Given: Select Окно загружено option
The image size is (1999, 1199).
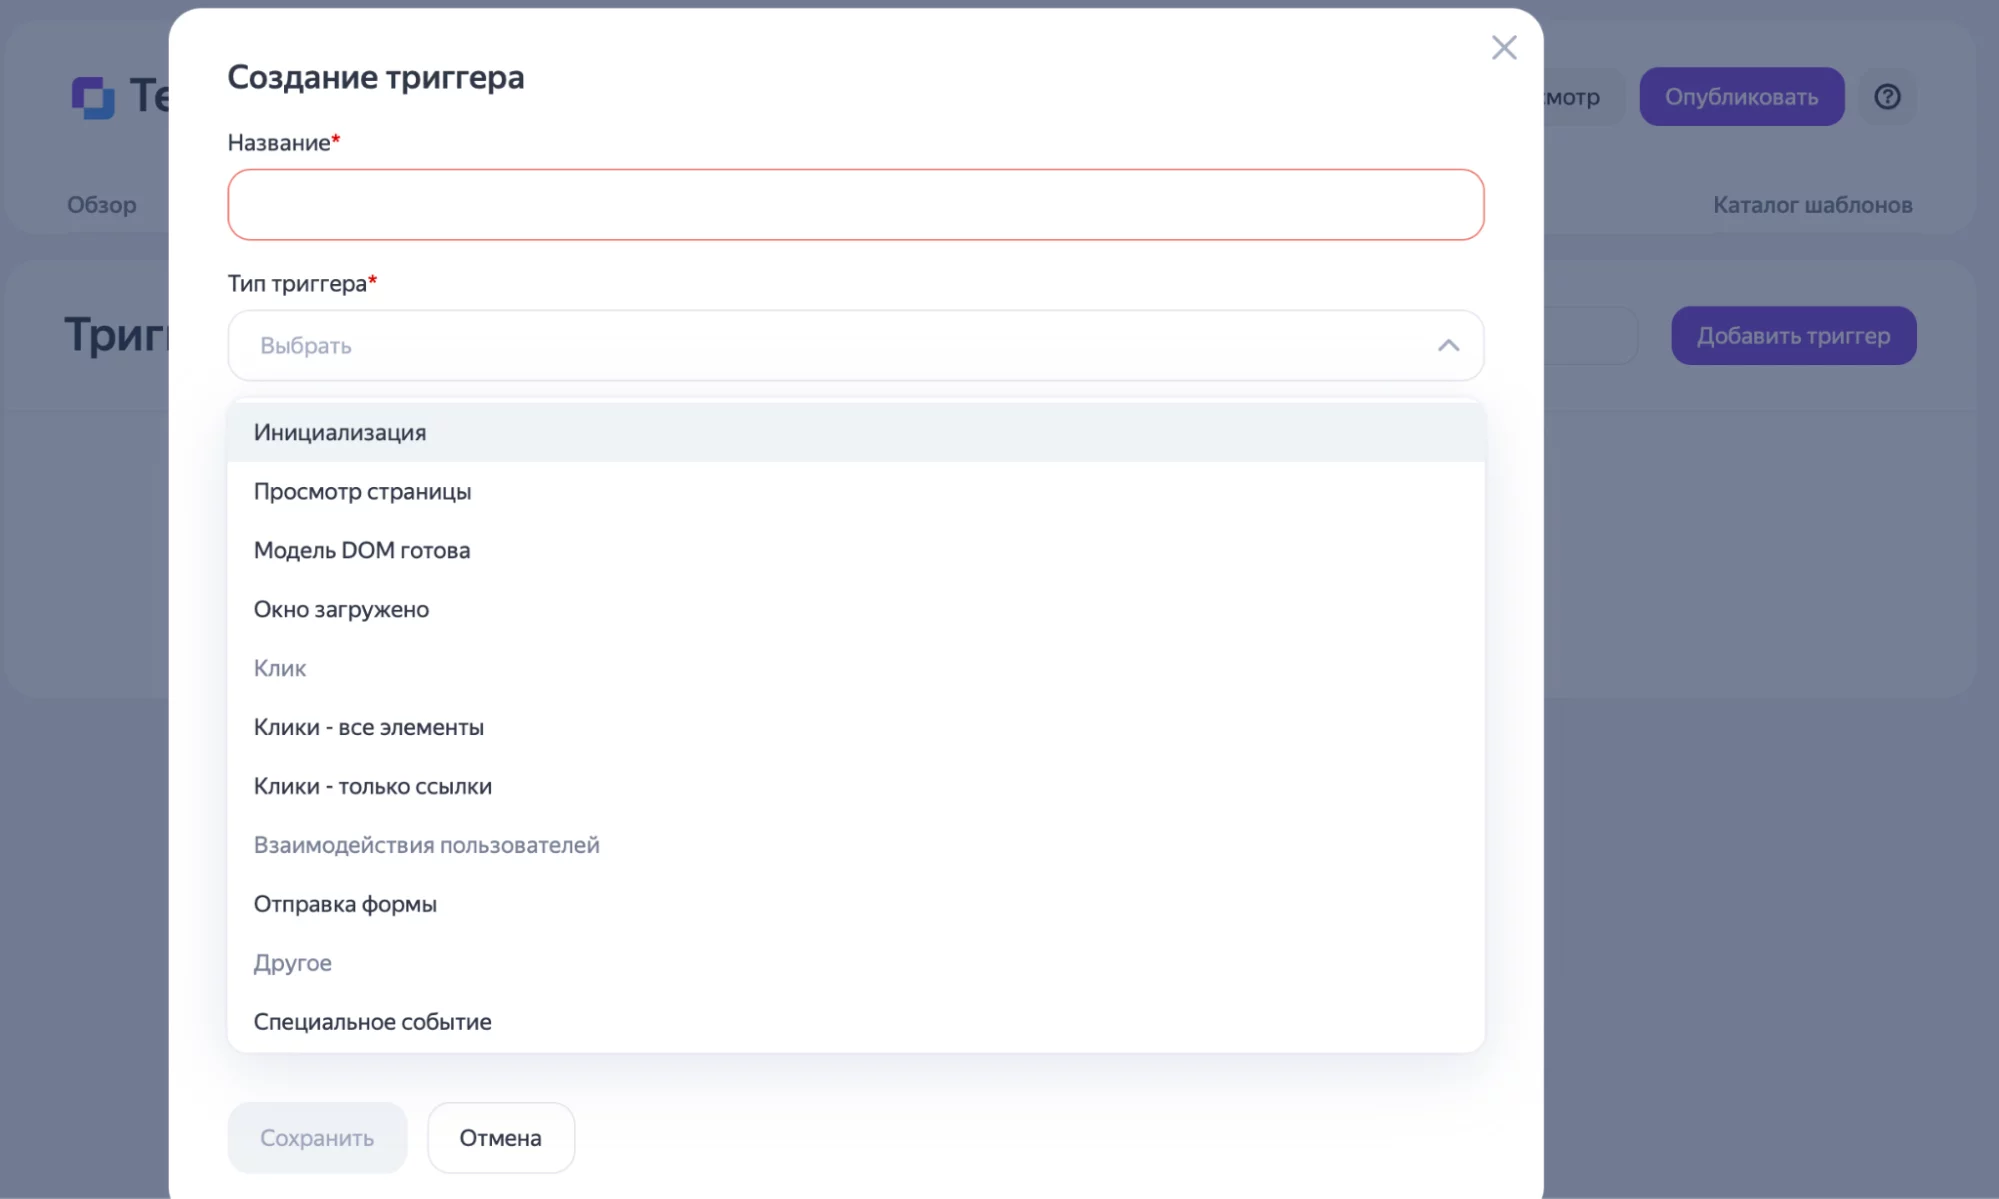Looking at the screenshot, I should (341, 610).
